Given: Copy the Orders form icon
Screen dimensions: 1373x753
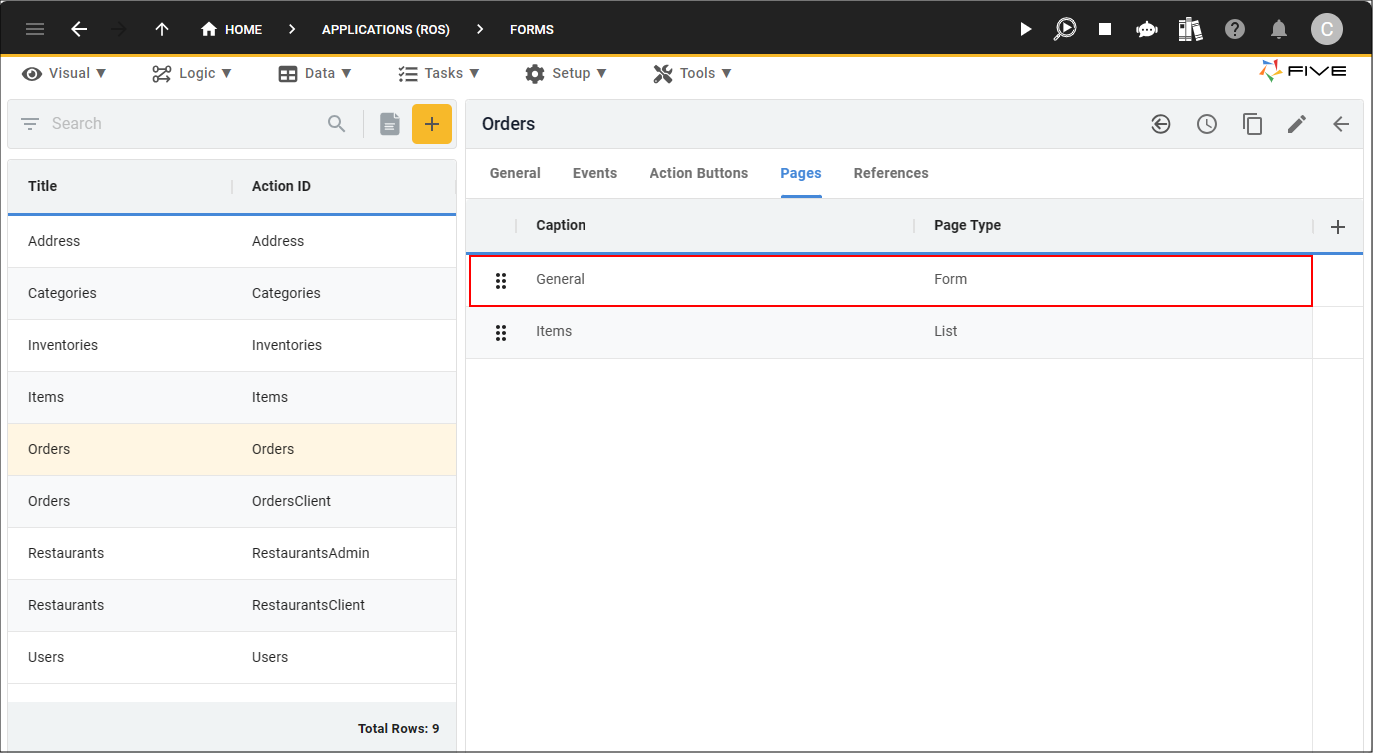Looking at the screenshot, I should (1252, 124).
